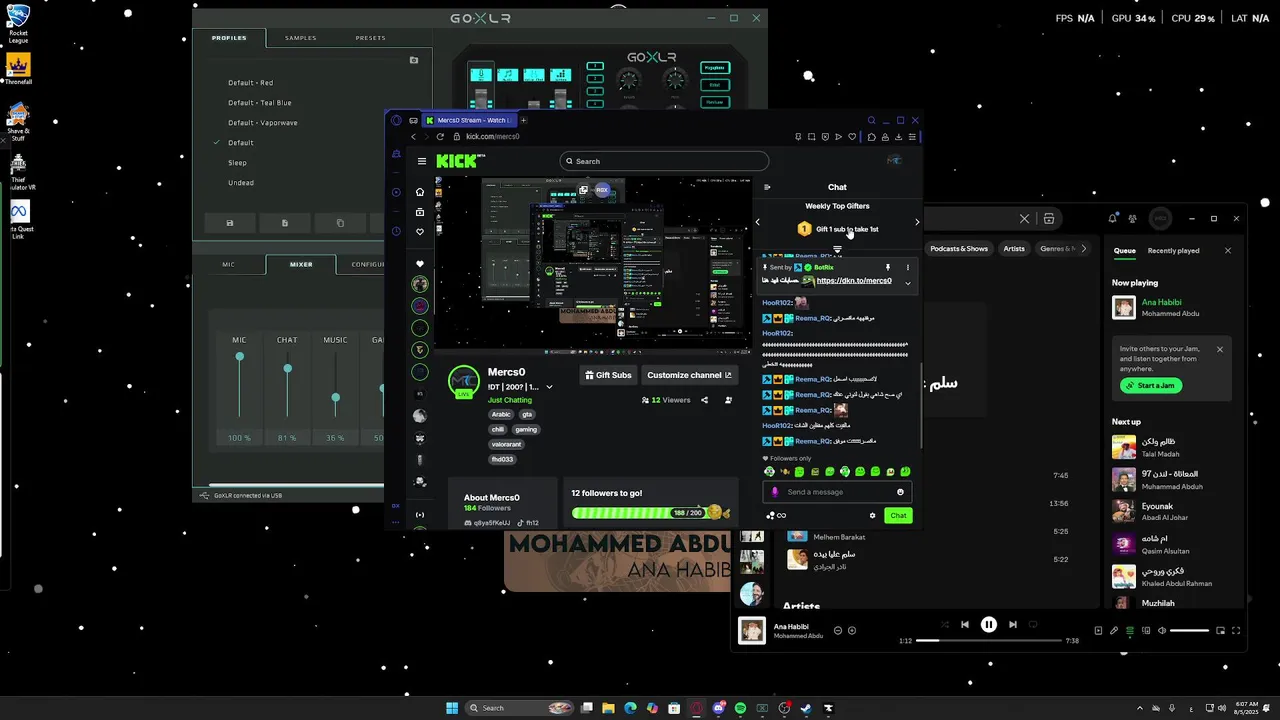This screenshot has height=720, width=1280.
Task: Select the Default profile in GoXLR
Action: coord(240,143)
